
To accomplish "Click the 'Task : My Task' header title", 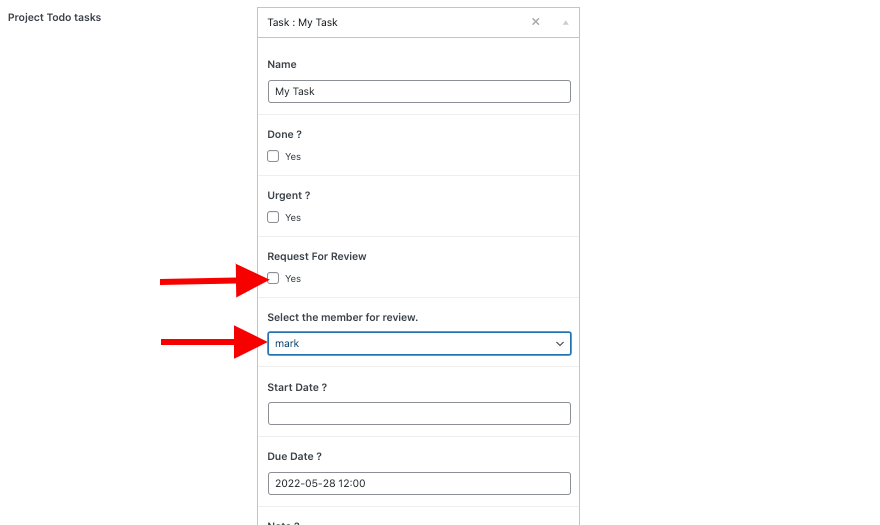I will click(303, 22).
